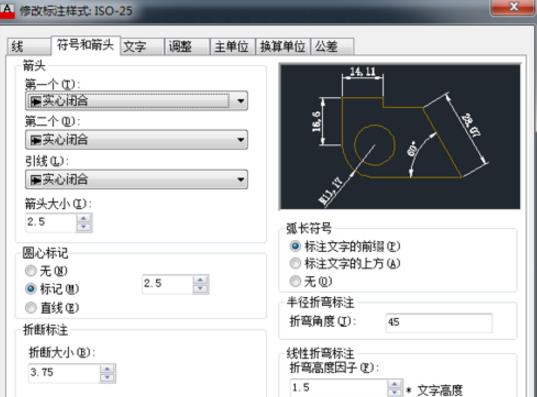Click the 折弯高度因子 input field
Viewport: 537px width, 397px height.
click(339, 388)
